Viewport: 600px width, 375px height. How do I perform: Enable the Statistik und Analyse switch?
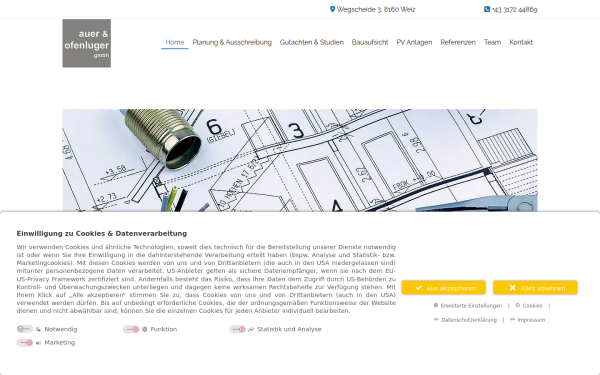click(x=238, y=329)
